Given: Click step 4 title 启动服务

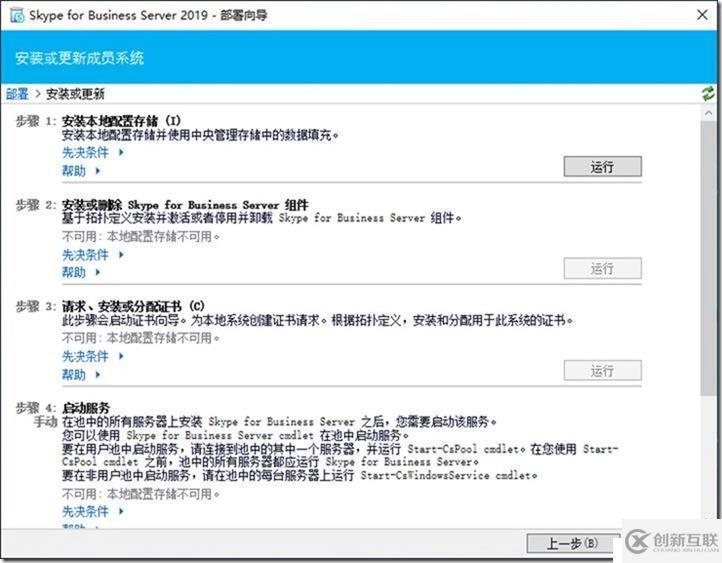Looking at the screenshot, I should (x=86, y=408).
